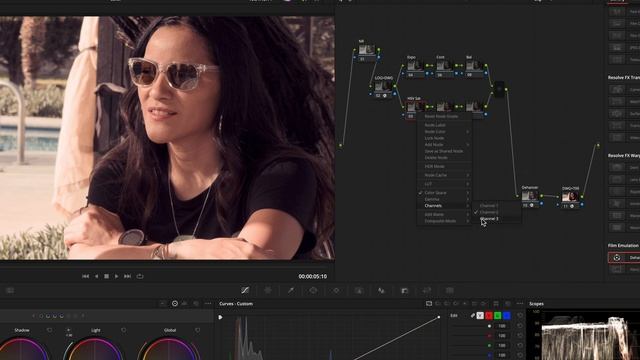This screenshot has width=640, height=360.
Task: Click the curve's top-right control point
Action: (x=439, y=317)
